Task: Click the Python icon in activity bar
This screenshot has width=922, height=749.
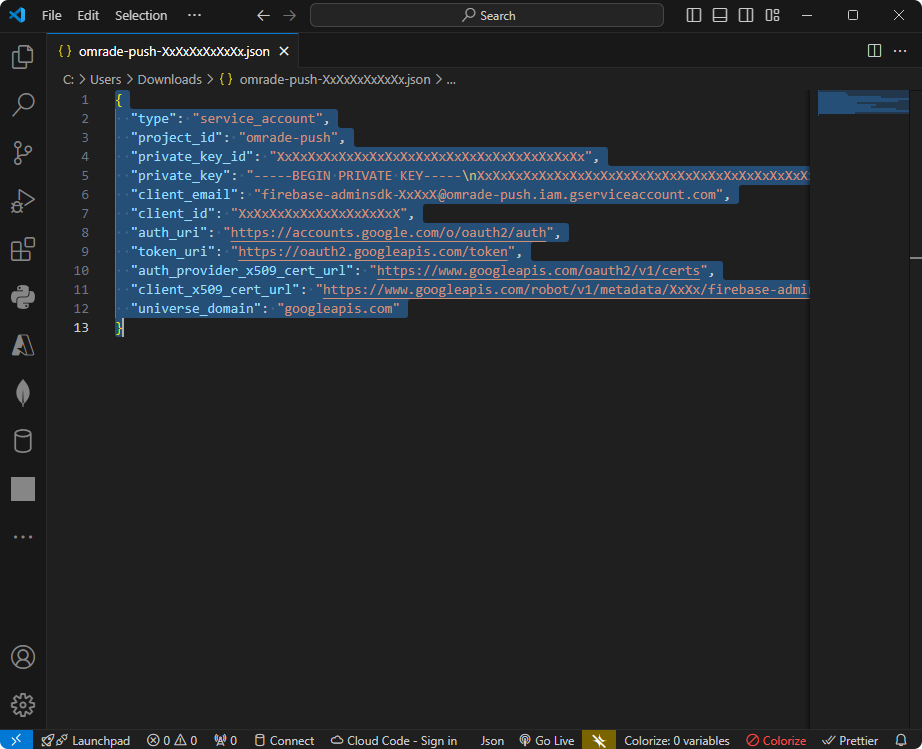Action: [22, 297]
